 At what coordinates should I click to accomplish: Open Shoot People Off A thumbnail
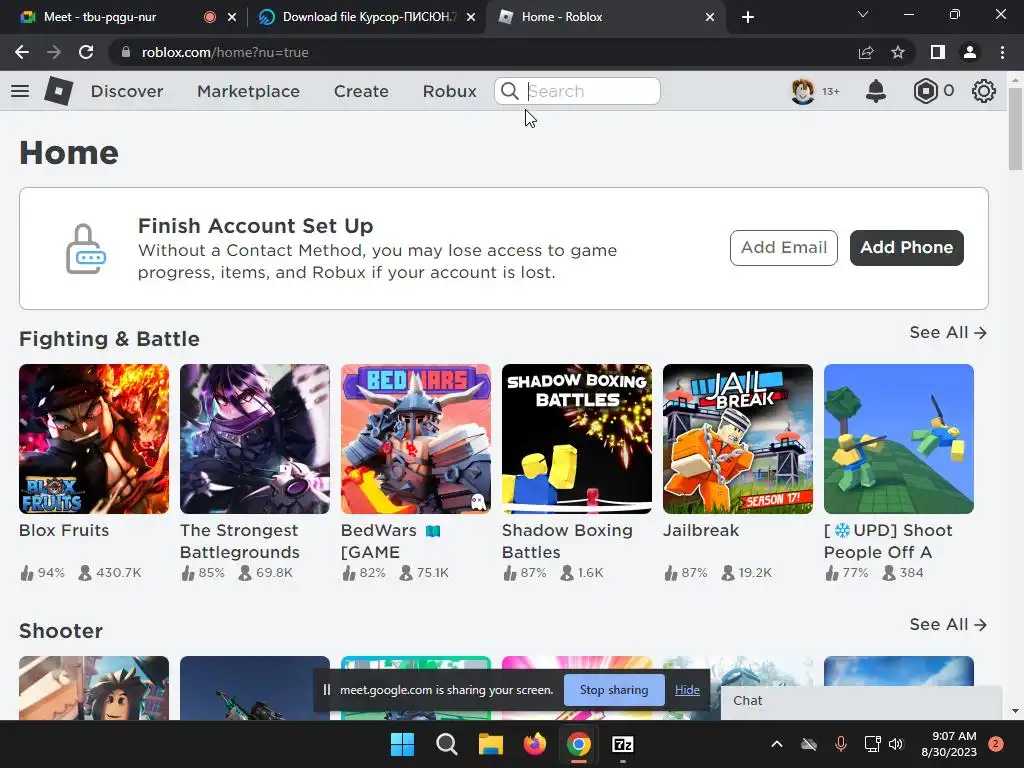(x=899, y=439)
